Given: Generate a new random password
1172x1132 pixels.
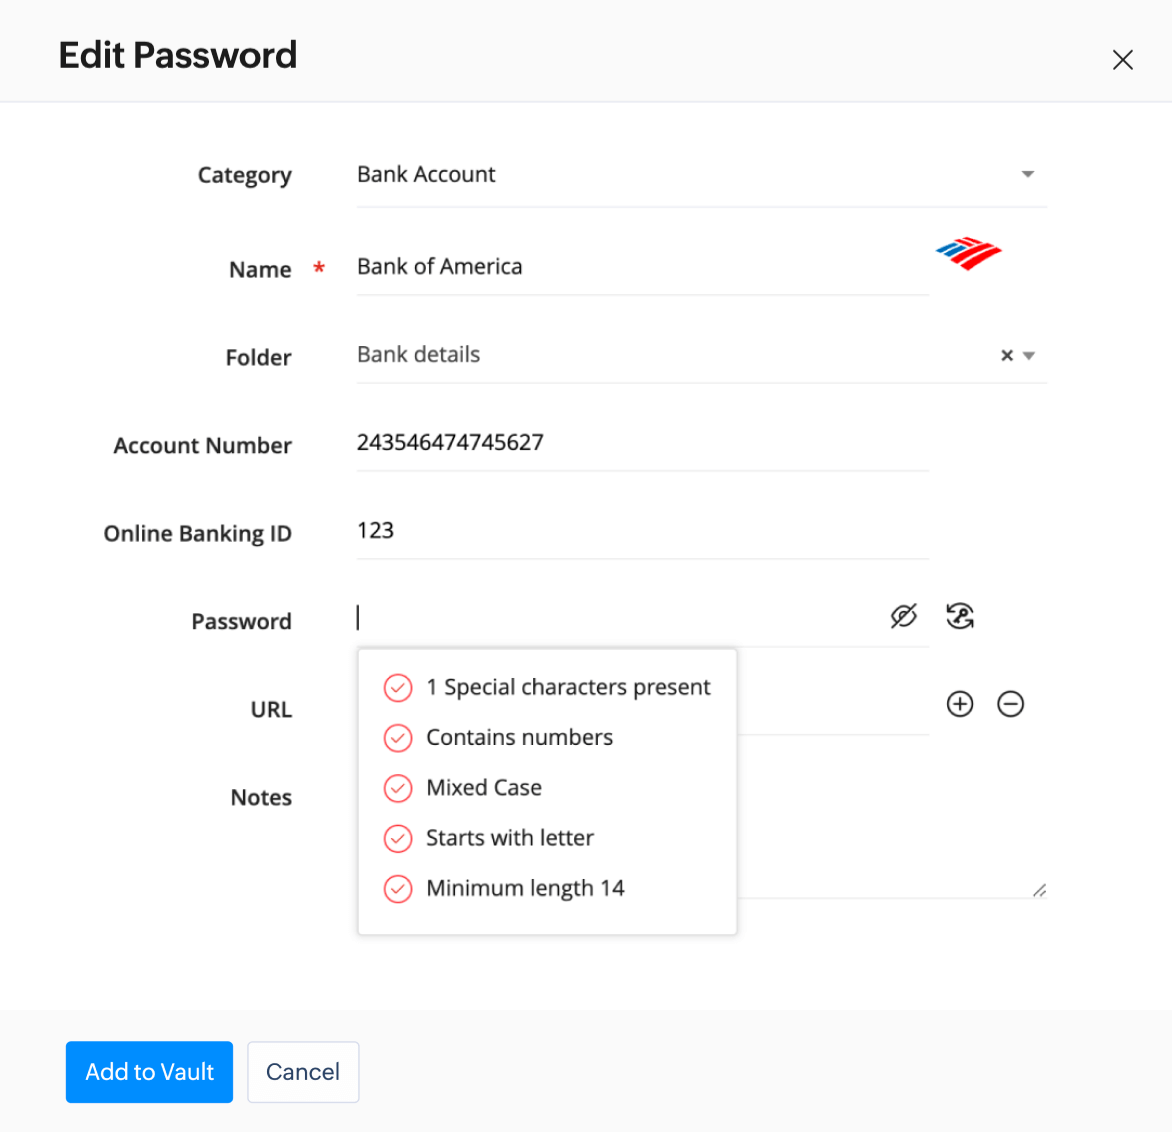Looking at the screenshot, I should [960, 616].
